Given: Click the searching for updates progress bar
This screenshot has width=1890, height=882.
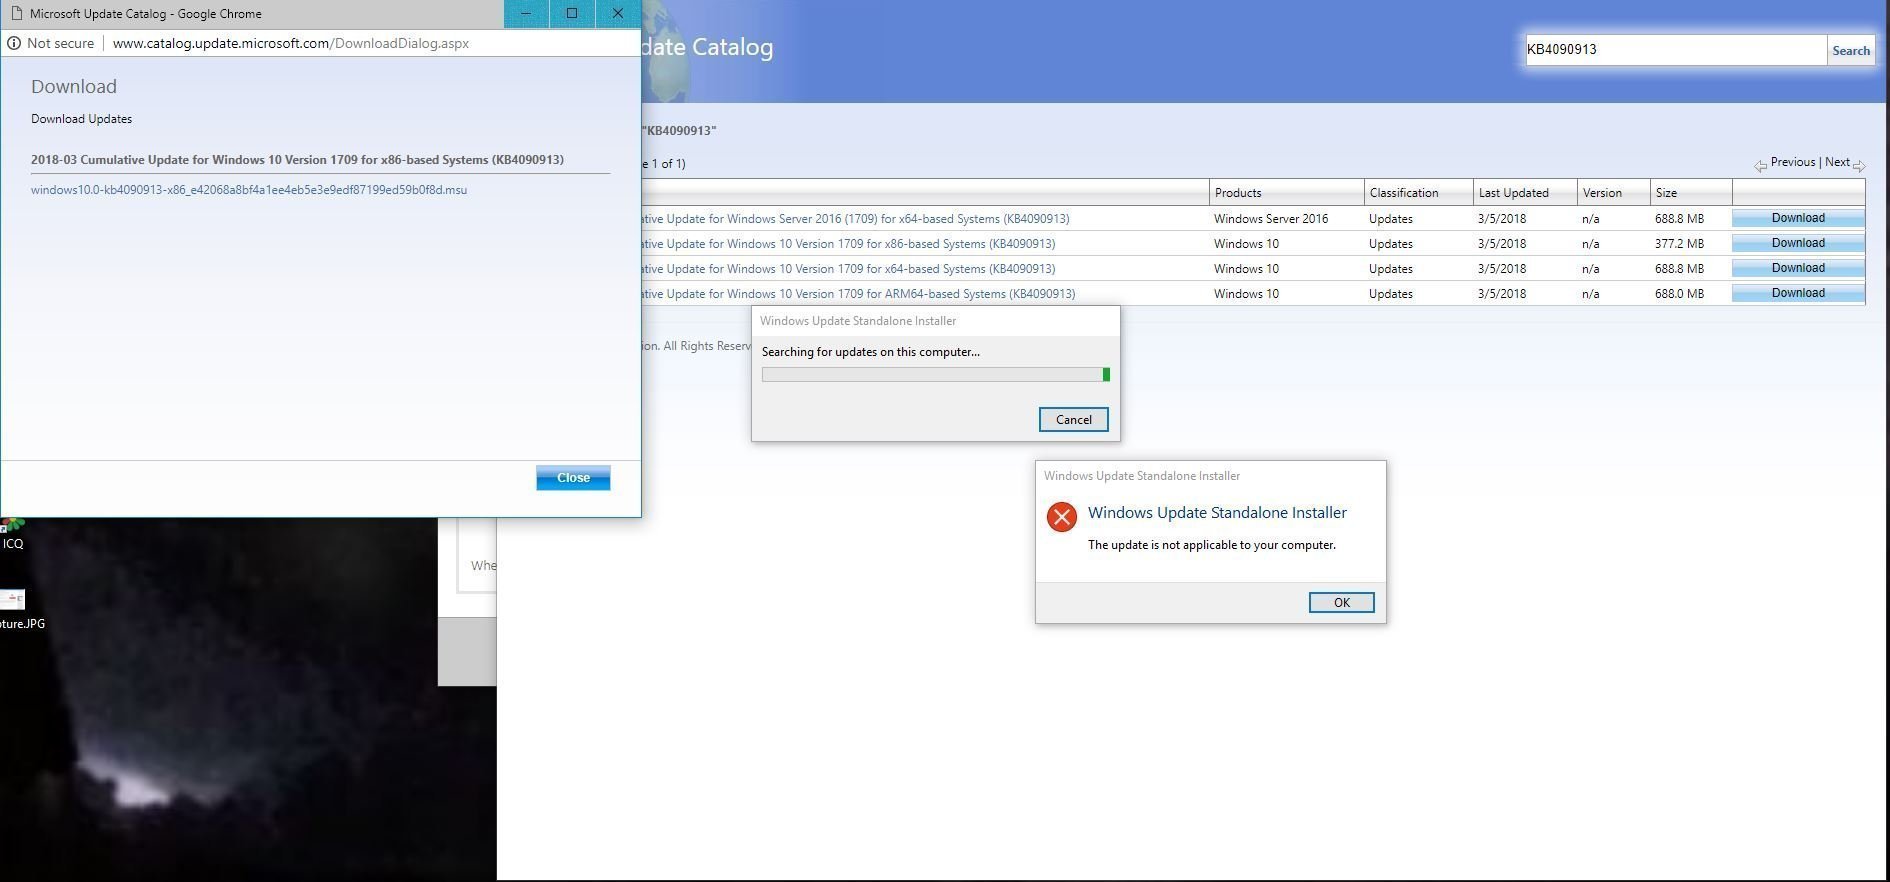Looking at the screenshot, I should pos(936,374).
